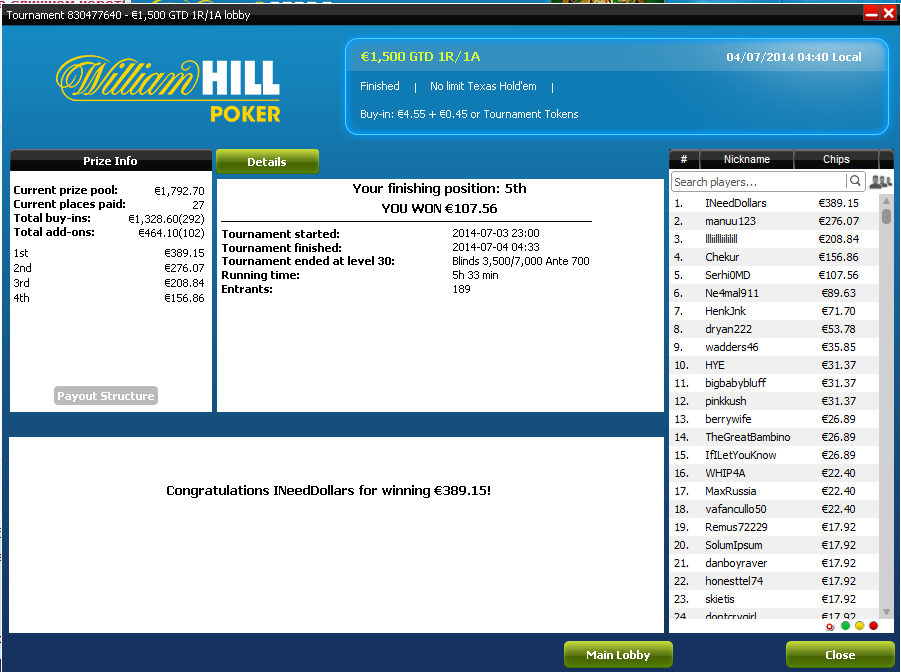Click the 4th place prize row

[x=109, y=298]
